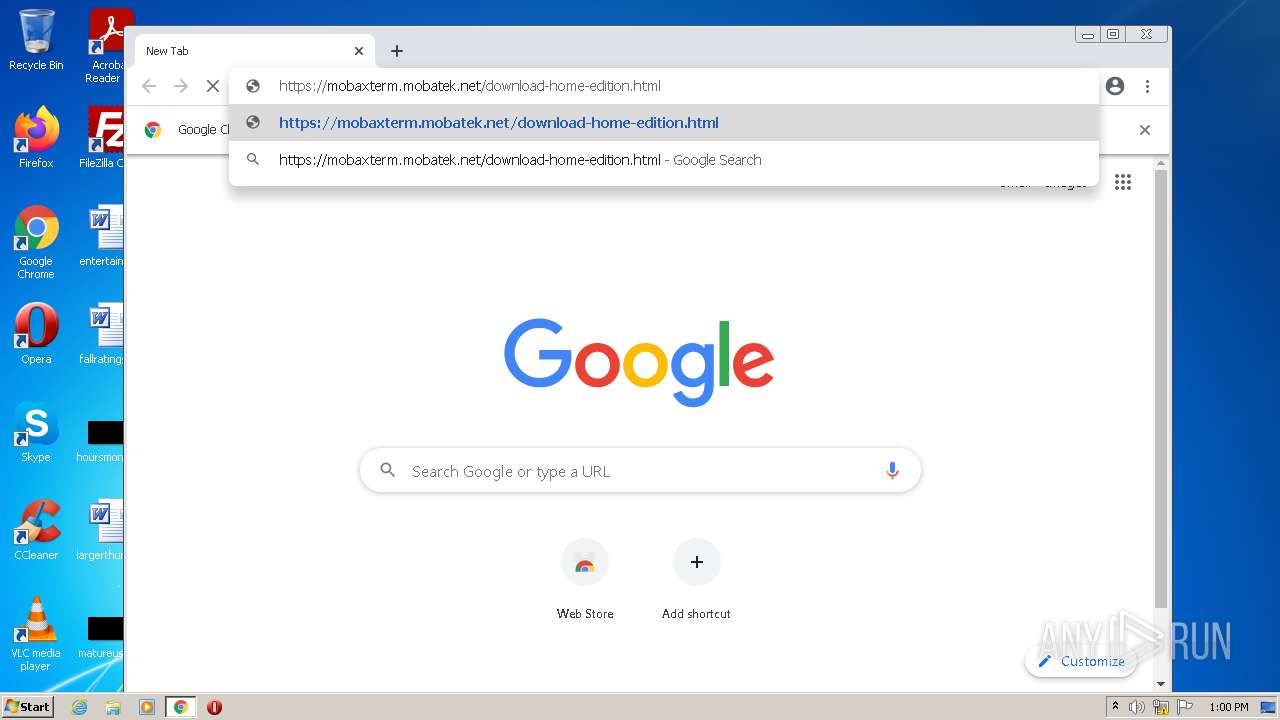Open Windows Media Player from the taskbar
Viewport: 1280px width, 720px height.
pyautogui.click(x=147, y=707)
